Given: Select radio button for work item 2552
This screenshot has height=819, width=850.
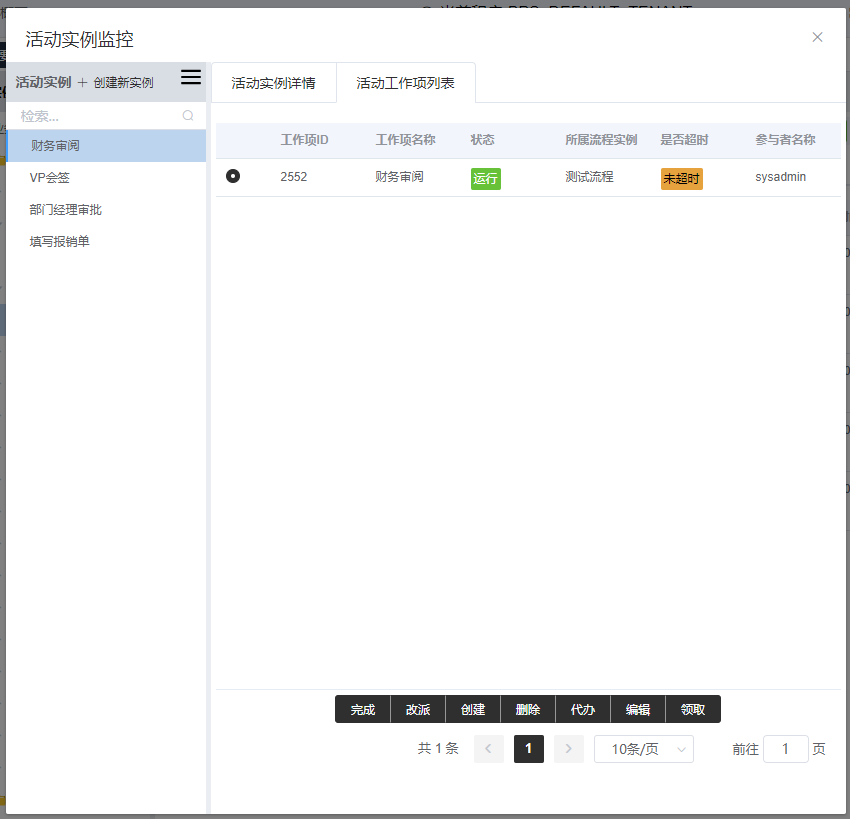Looking at the screenshot, I should (233, 177).
